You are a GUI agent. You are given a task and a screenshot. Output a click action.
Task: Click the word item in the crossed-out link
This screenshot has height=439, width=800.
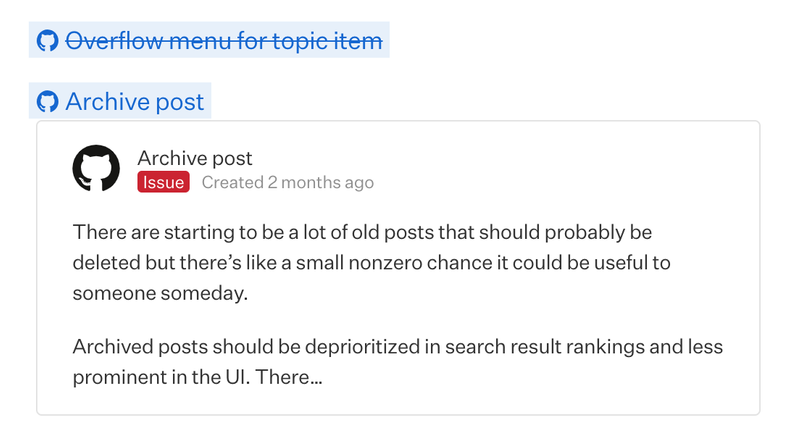pos(359,41)
